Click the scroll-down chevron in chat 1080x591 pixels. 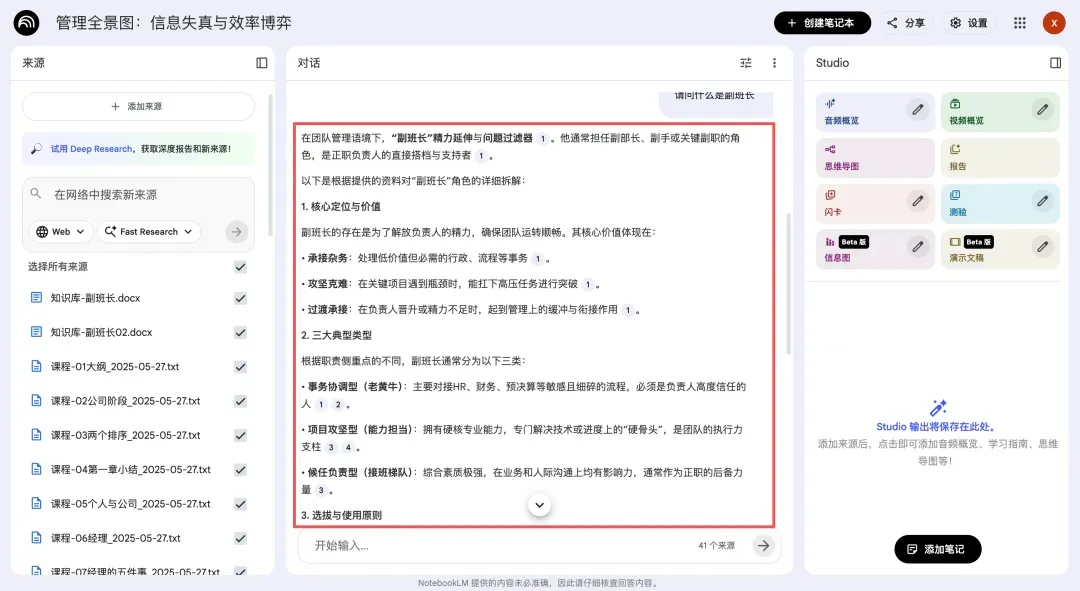(x=539, y=505)
